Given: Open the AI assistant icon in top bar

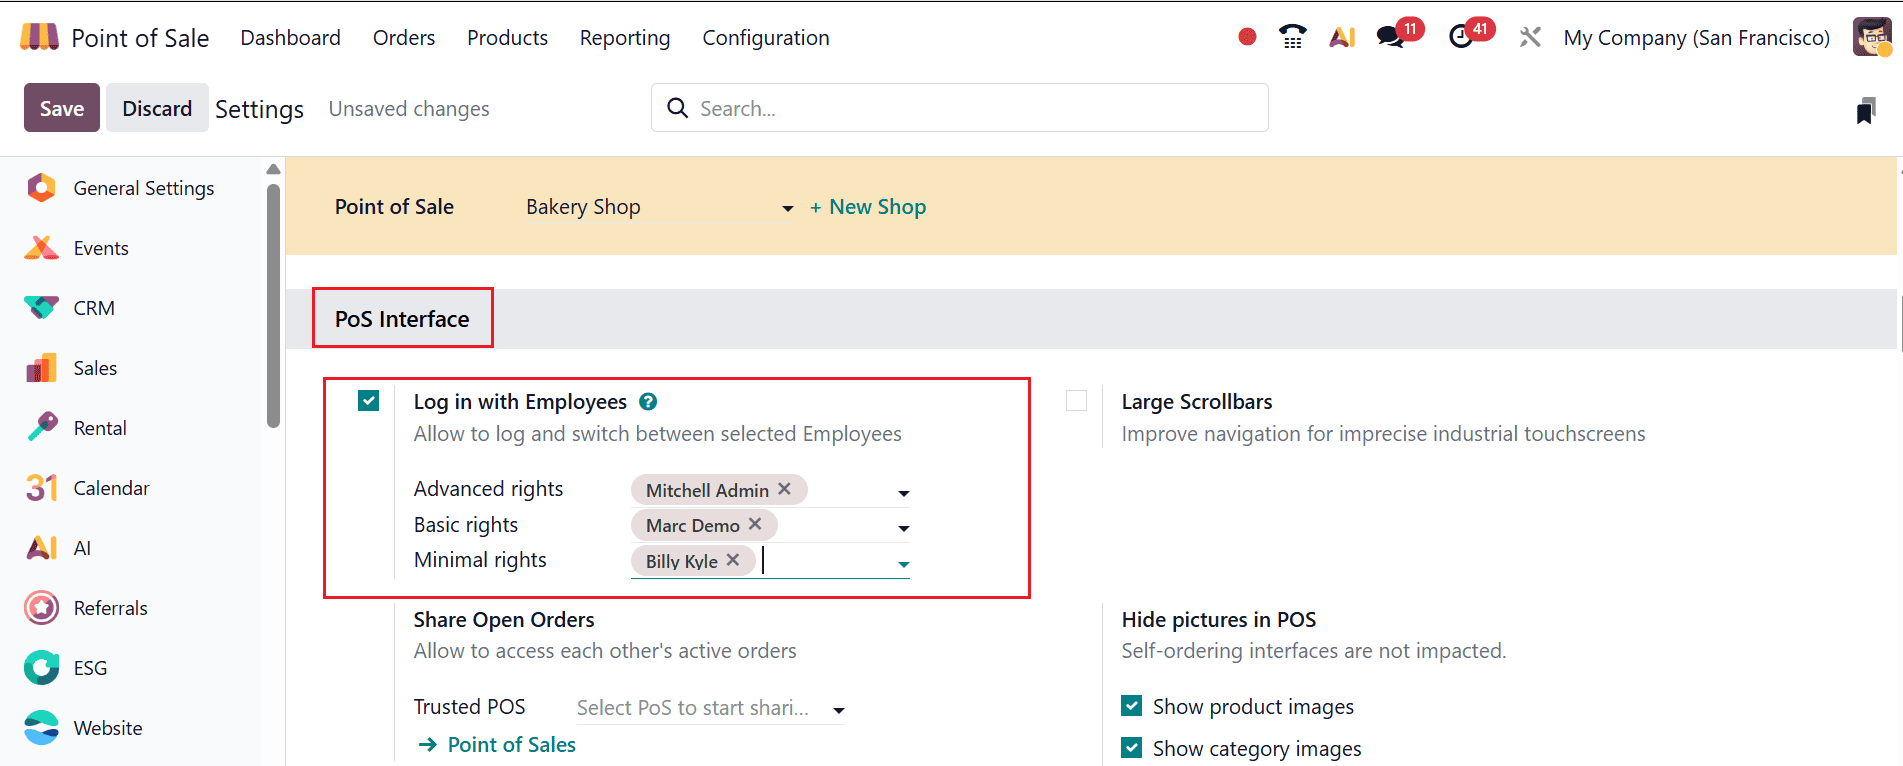Looking at the screenshot, I should tap(1342, 37).
